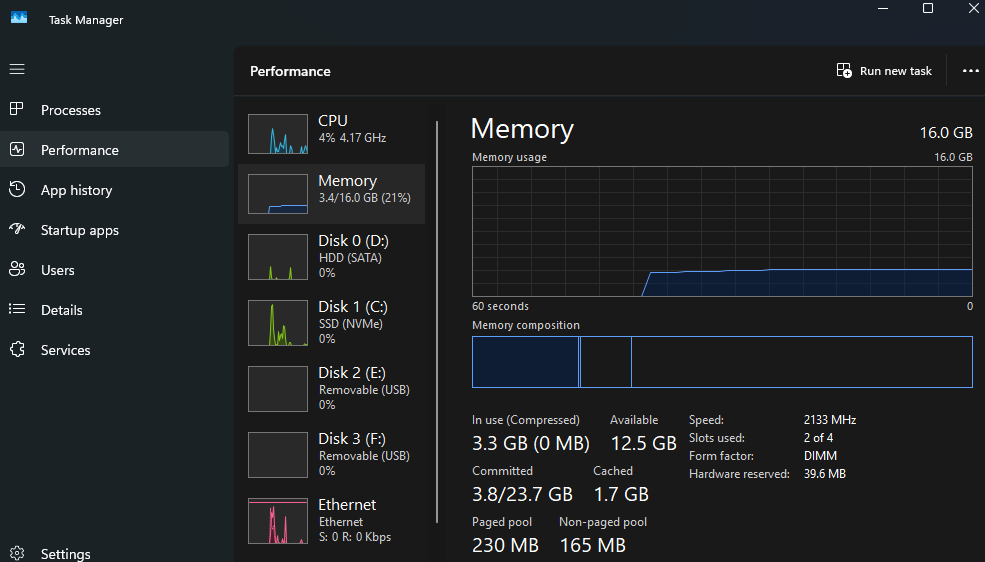Click the Performance page heading
985x562 pixels.
pyautogui.click(x=290, y=71)
